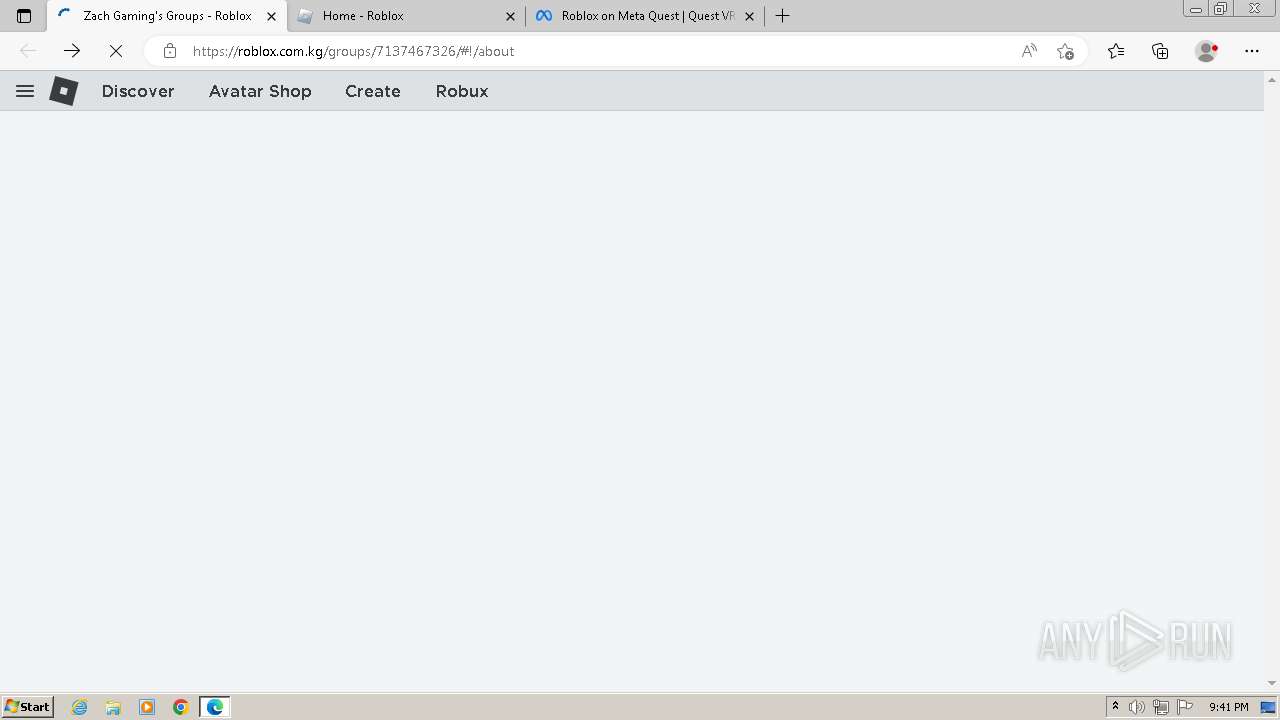Restore down the browser window
This screenshot has height=720, width=1280.
pos(1221,9)
